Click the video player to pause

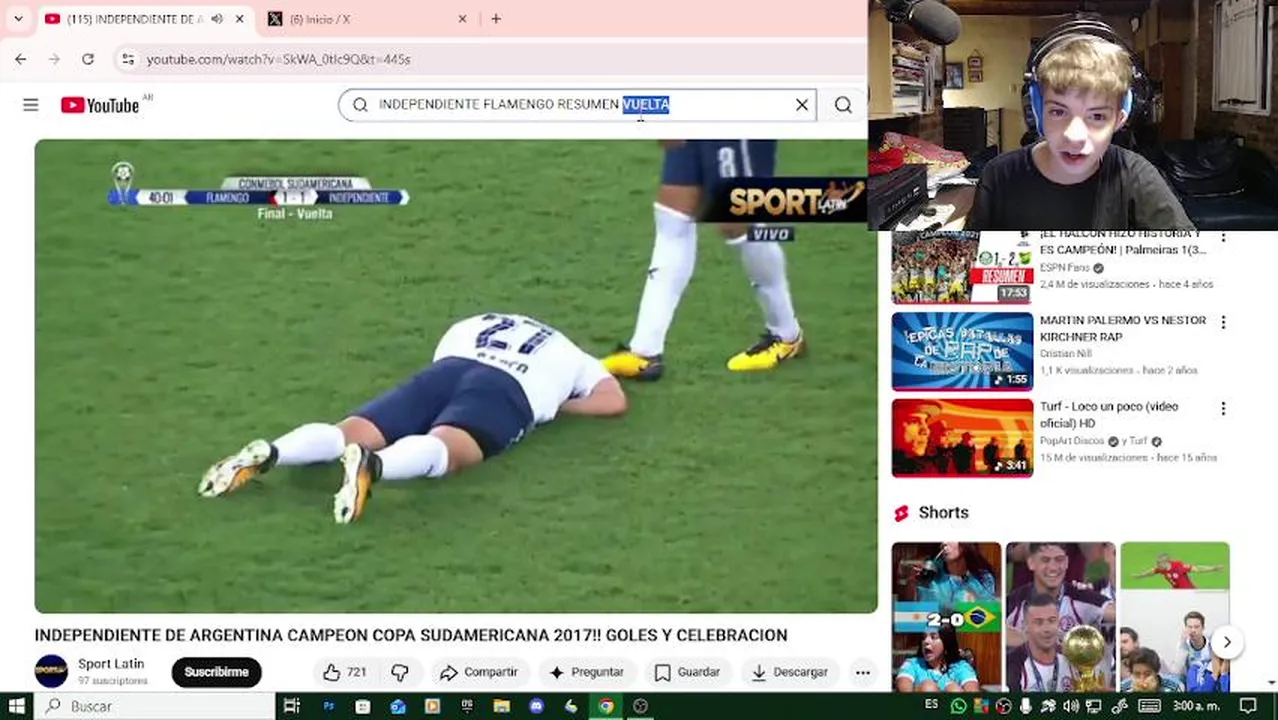click(x=456, y=376)
